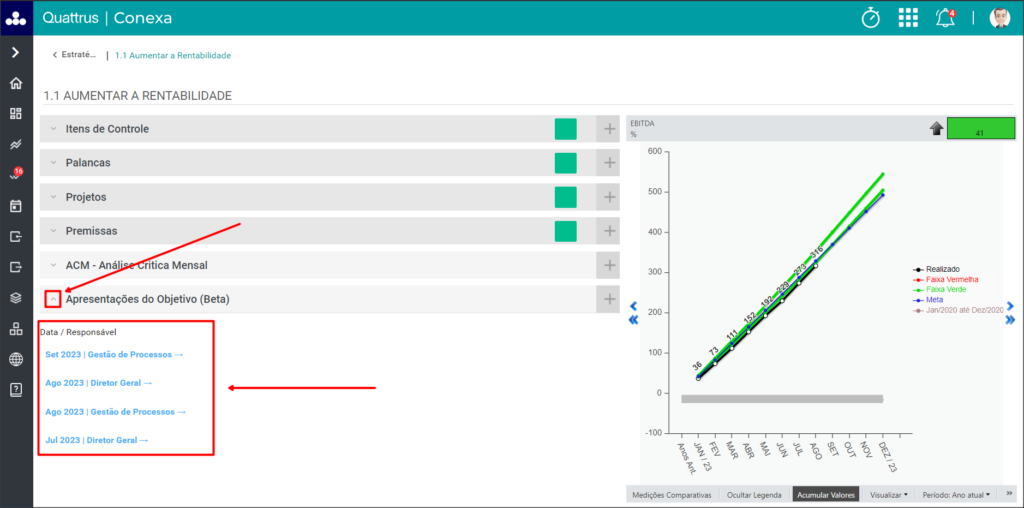Expand Itens de Controle section
This screenshot has width=1024, height=508.
[x=54, y=129]
